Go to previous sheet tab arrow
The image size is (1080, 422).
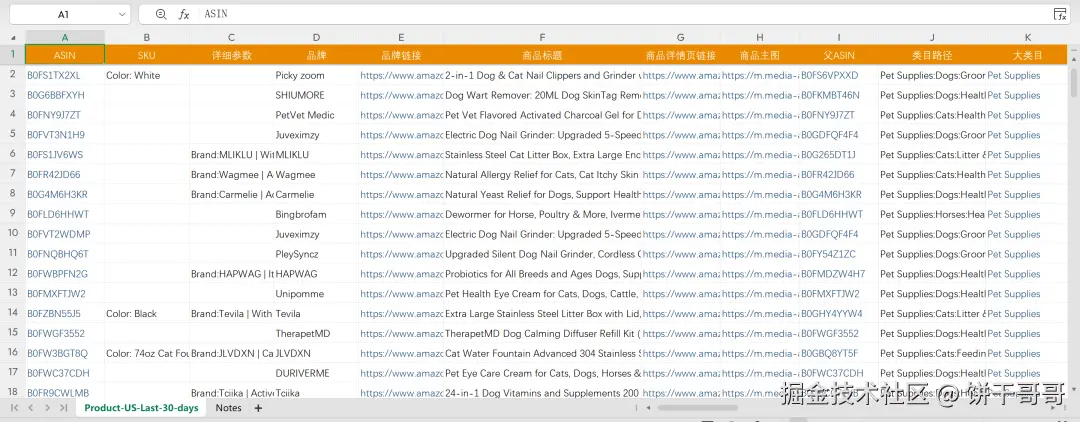30,408
